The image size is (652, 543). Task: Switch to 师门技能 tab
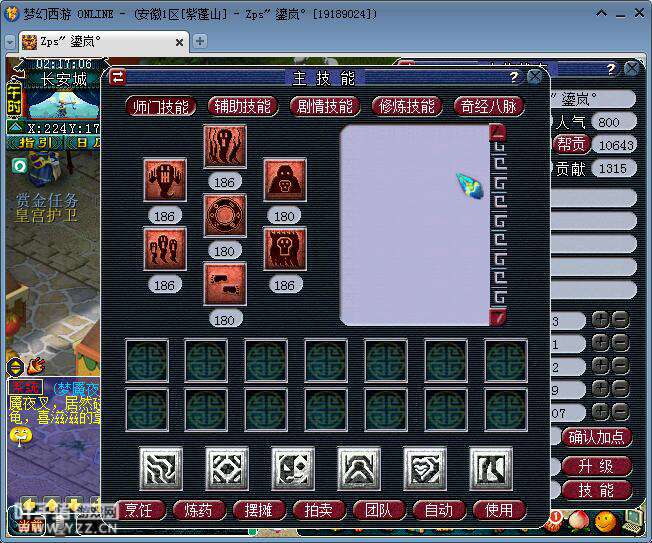point(161,107)
